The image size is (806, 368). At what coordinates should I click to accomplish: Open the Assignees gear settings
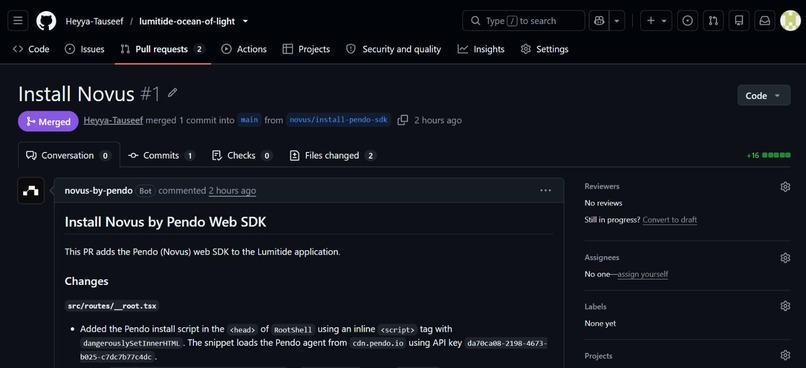pos(785,257)
